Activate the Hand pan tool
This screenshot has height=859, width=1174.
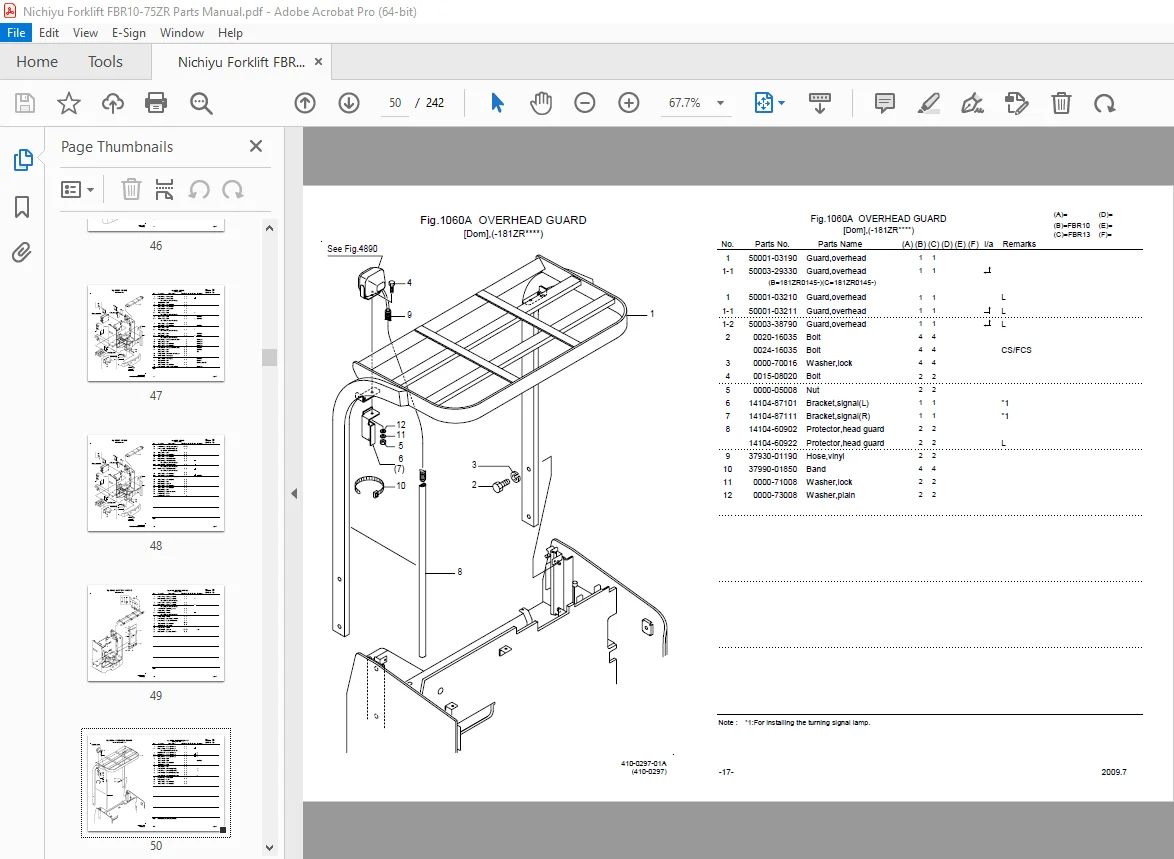[x=541, y=103]
